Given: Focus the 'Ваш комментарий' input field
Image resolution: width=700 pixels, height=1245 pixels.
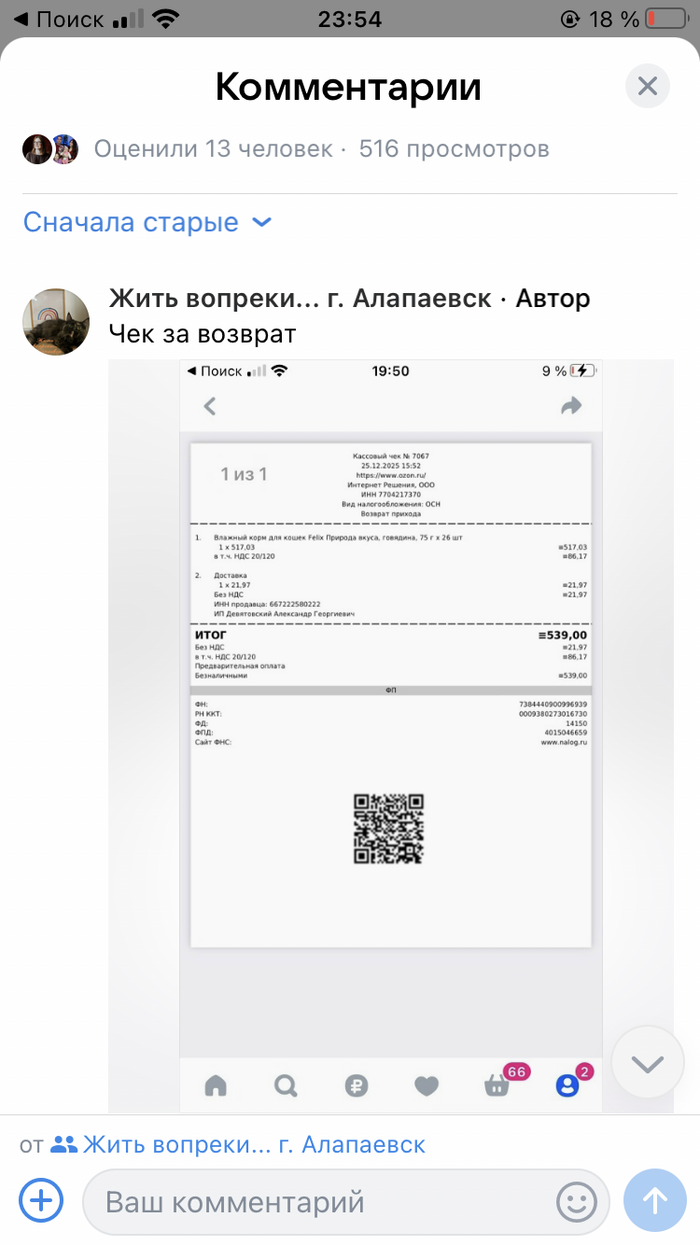Looking at the screenshot, I should tap(346, 1201).
